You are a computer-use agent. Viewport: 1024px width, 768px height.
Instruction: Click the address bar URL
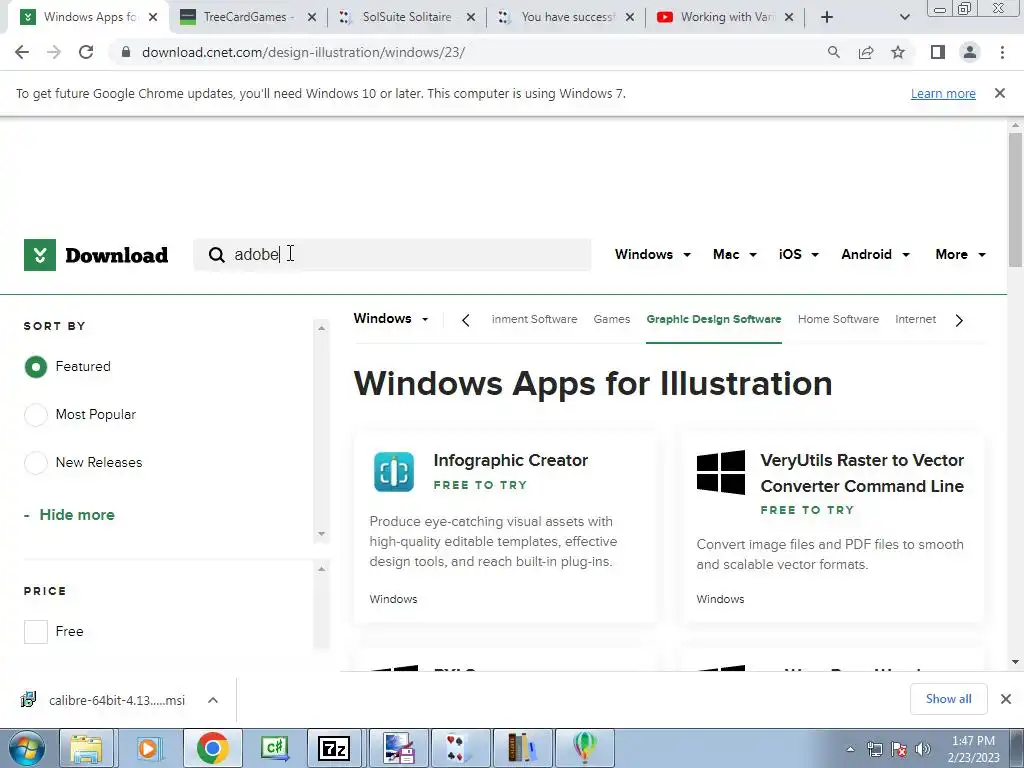[x=304, y=52]
